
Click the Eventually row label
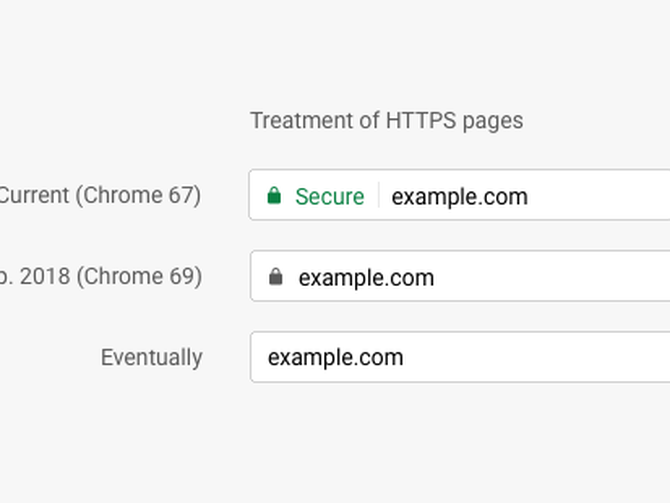pos(152,358)
